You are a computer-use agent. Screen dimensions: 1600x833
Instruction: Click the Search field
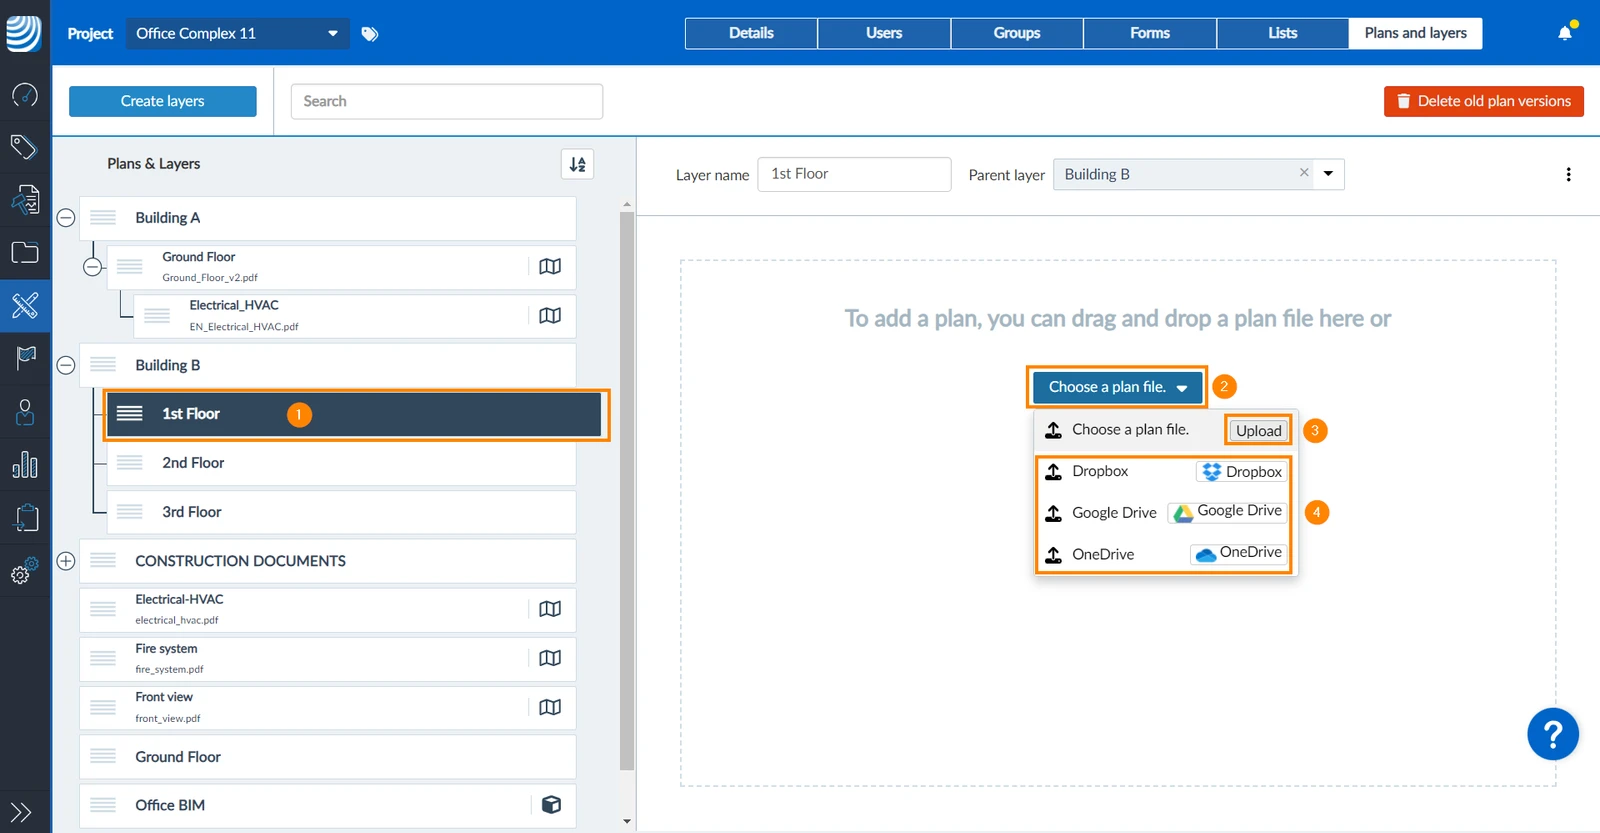click(447, 101)
